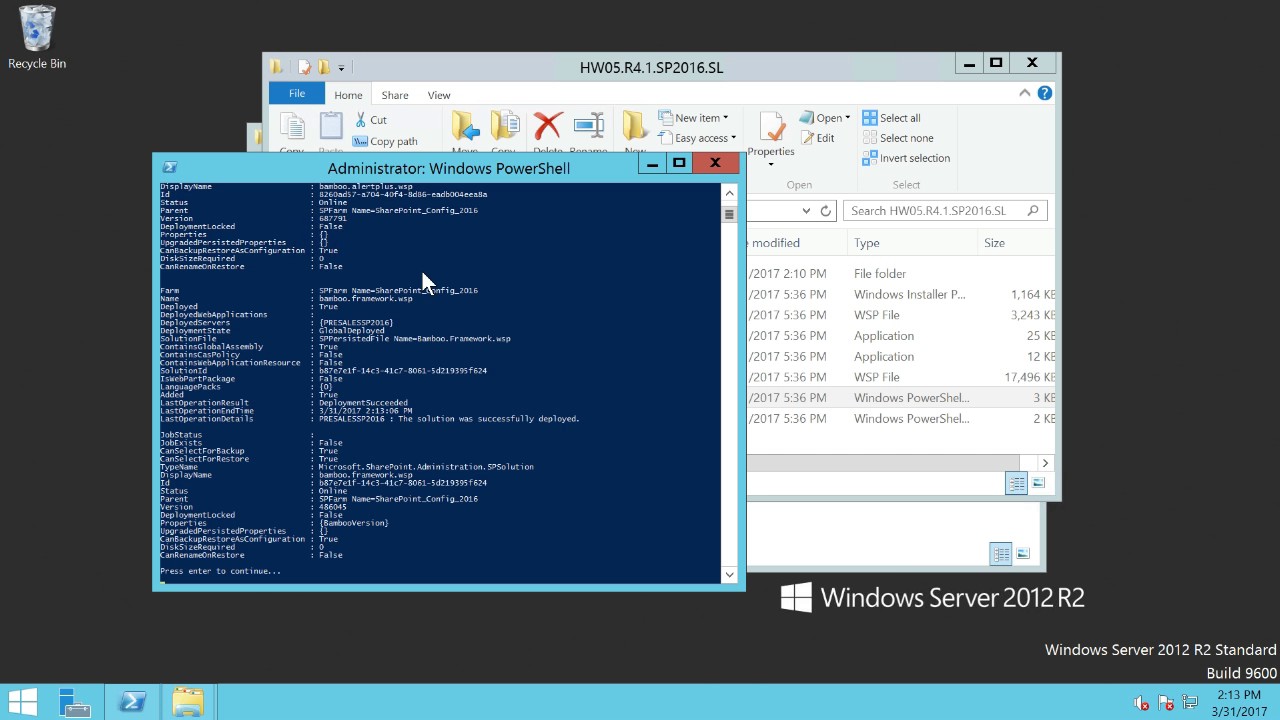This screenshot has height=720, width=1280.
Task: Click the PowerShell scrollbar down arrow
Action: tap(729, 574)
